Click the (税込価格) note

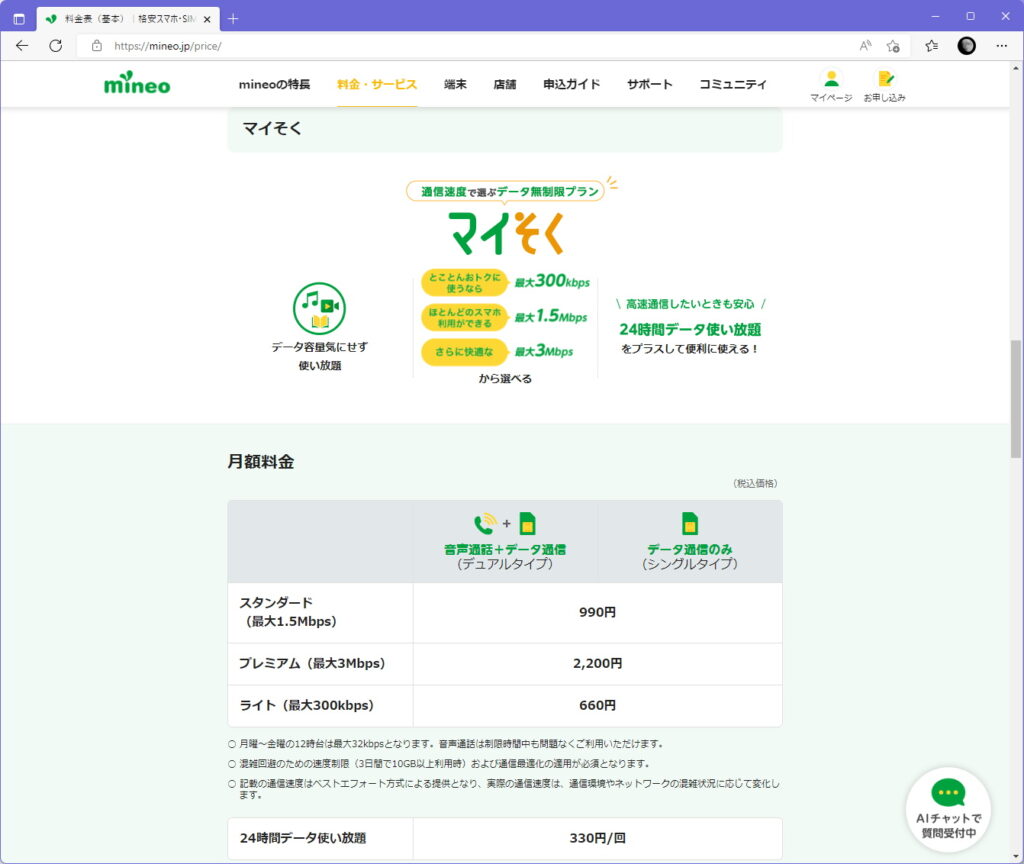pos(755,483)
